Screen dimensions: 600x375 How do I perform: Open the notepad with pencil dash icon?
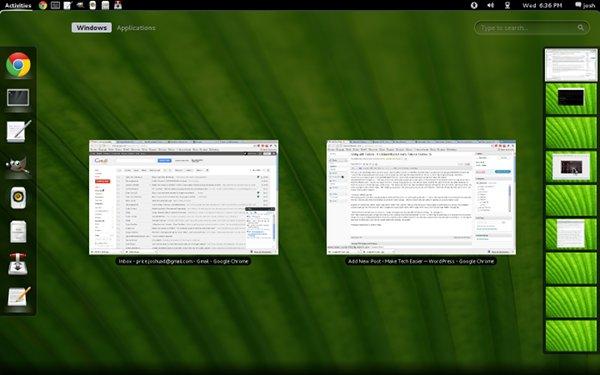(x=18, y=297)
